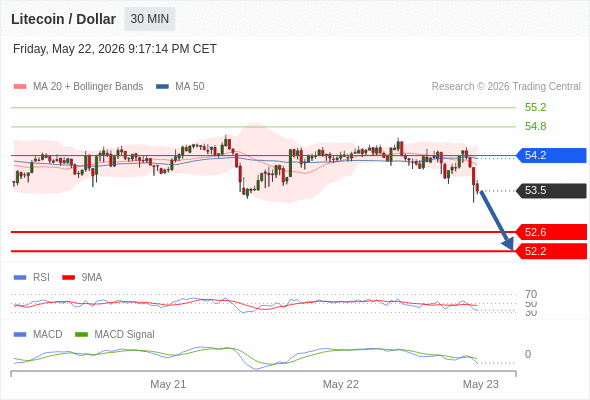Click the MA 50 legend swatch
Image resolution: width=590 pixels, height=400 pixels.
[162, 87]
